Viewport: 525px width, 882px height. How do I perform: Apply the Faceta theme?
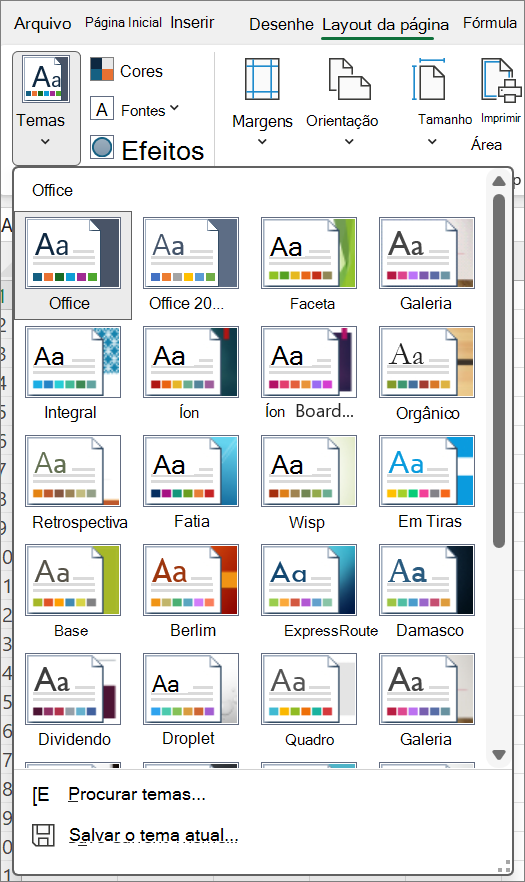click(x=309, y=253)
